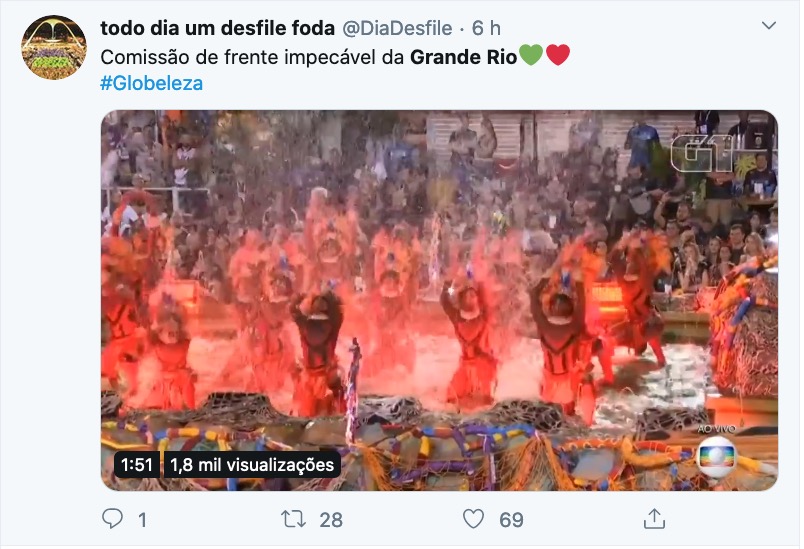Click the 1,8 mil visualizações label
804x549 pixels.
coord(252,464)
